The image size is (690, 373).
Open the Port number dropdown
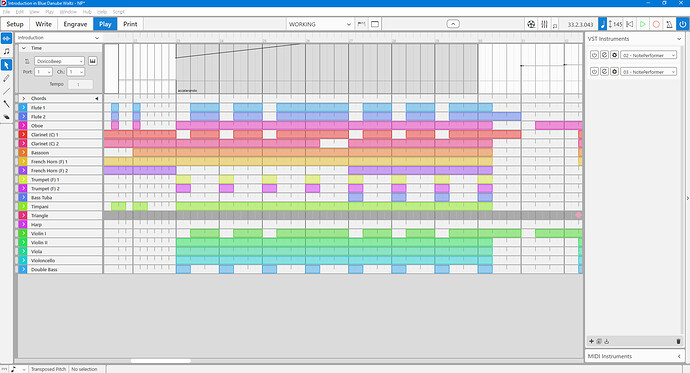tap(44, 72)
